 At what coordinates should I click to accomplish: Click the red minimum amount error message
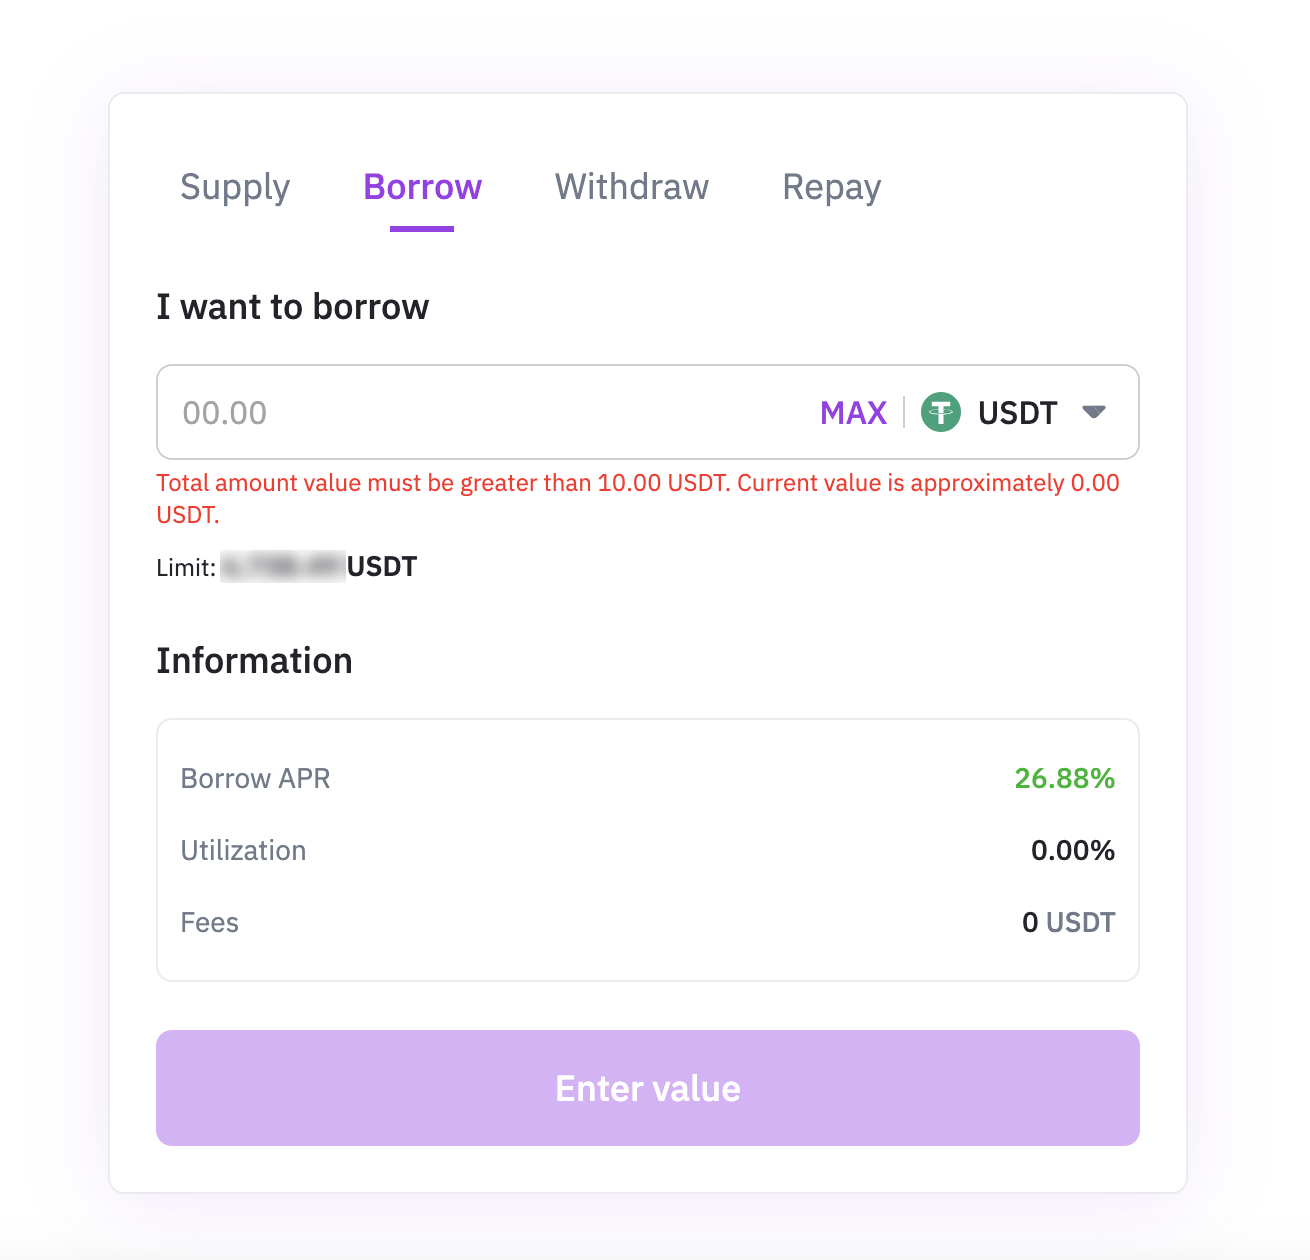(638, 498)
